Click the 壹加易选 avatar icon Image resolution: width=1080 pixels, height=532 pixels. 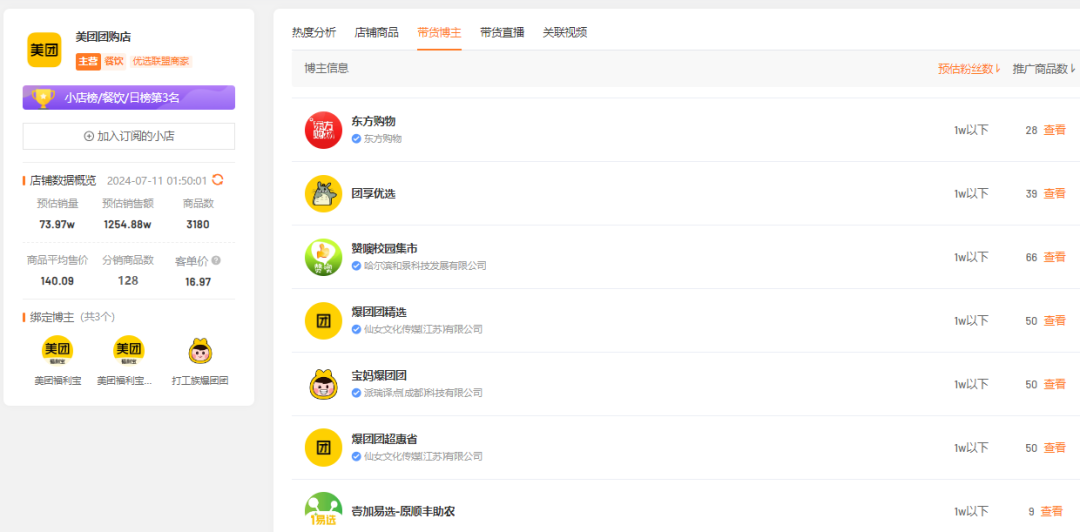[x=323, y=510]
